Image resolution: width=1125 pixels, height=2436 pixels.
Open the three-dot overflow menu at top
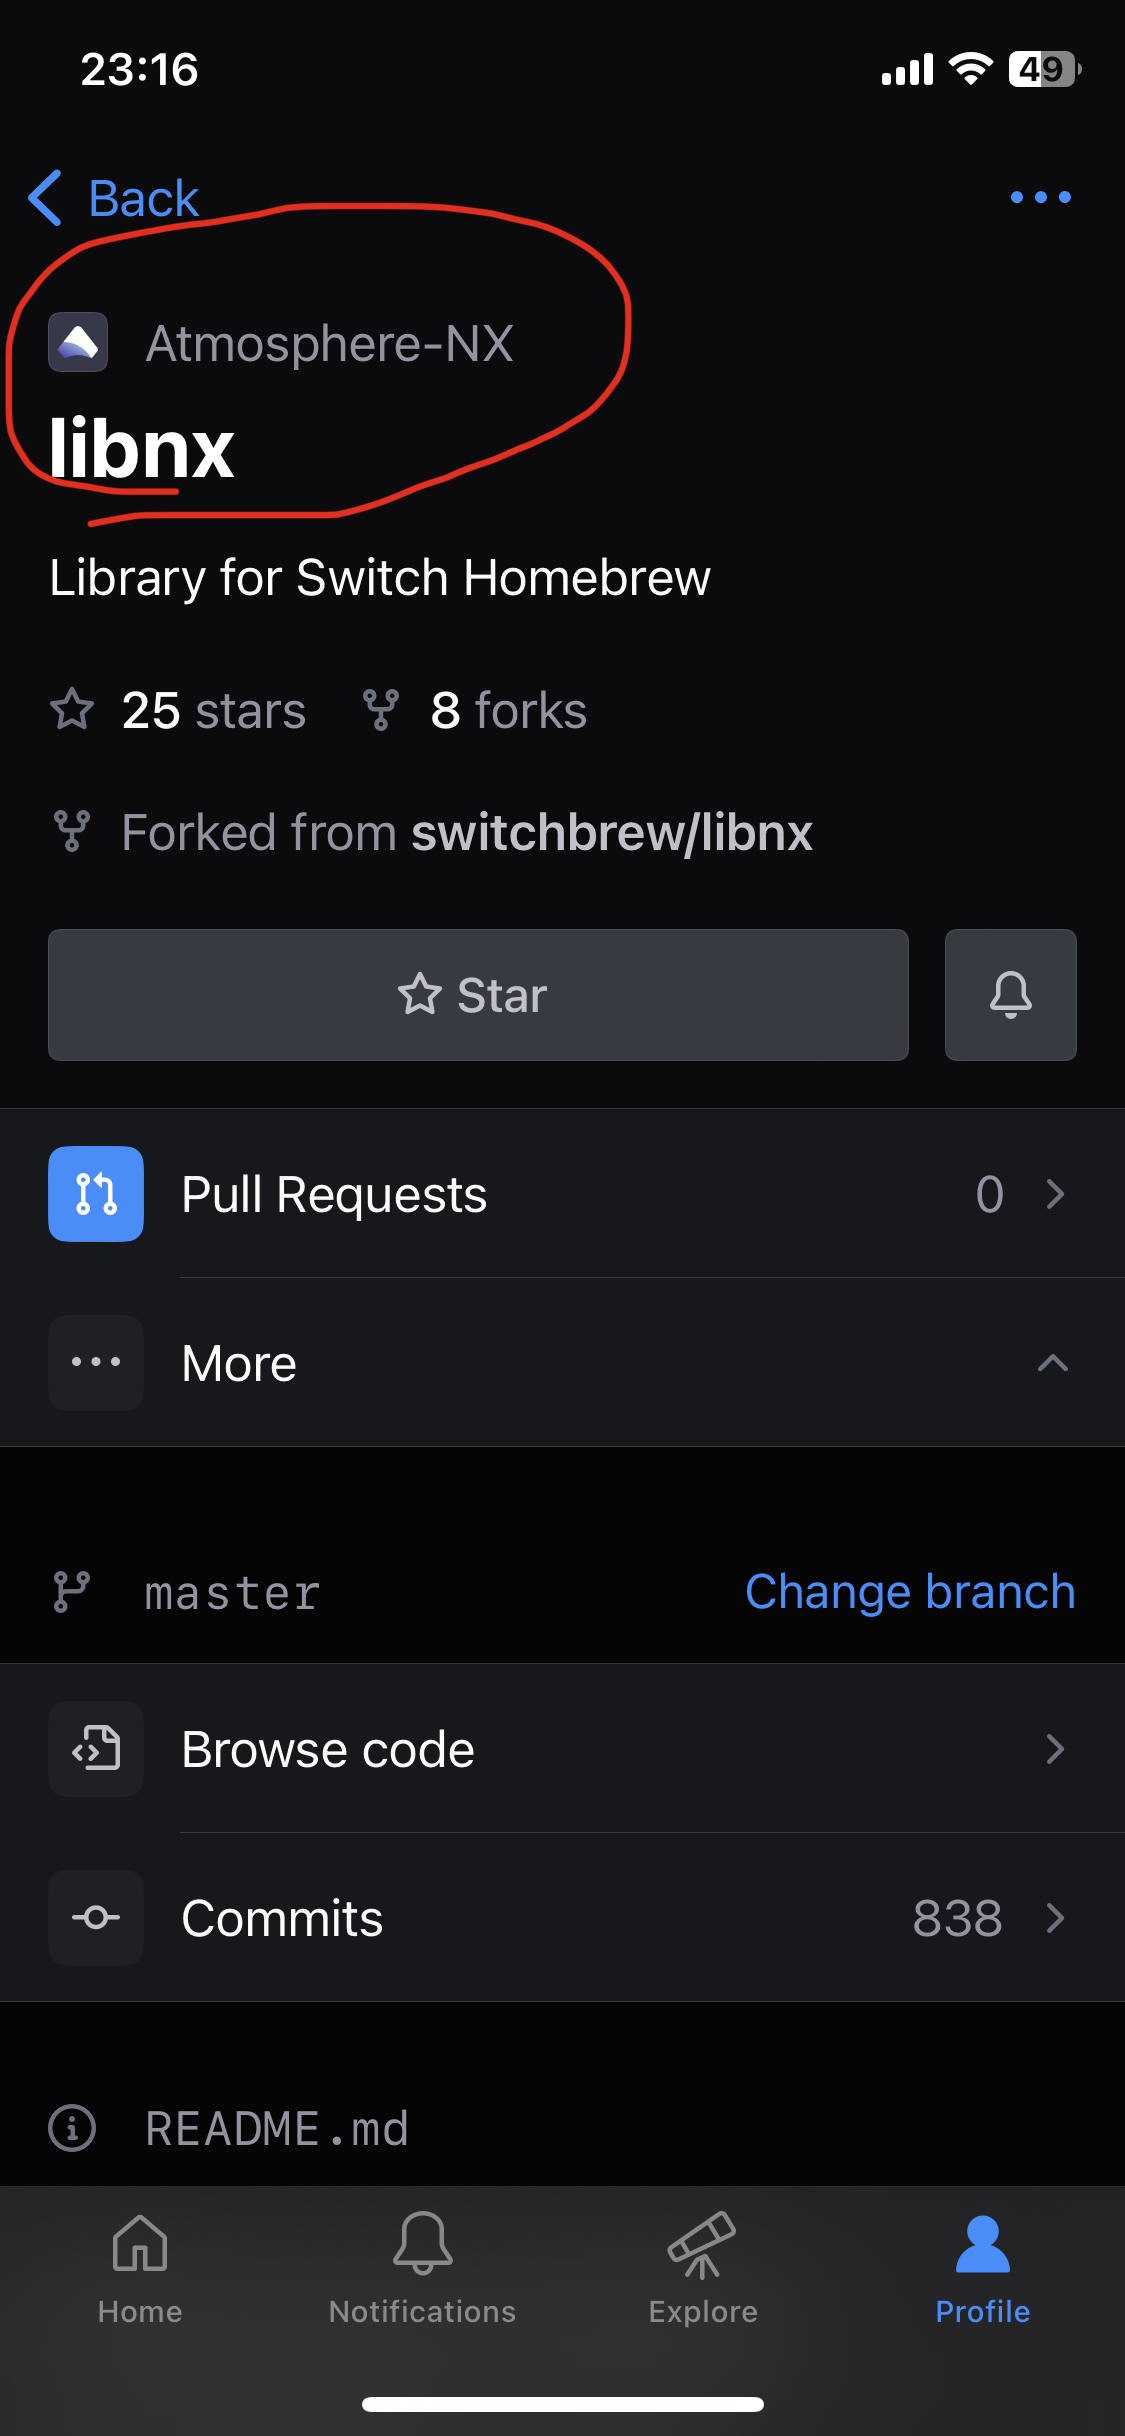[x=1040, y=197]
